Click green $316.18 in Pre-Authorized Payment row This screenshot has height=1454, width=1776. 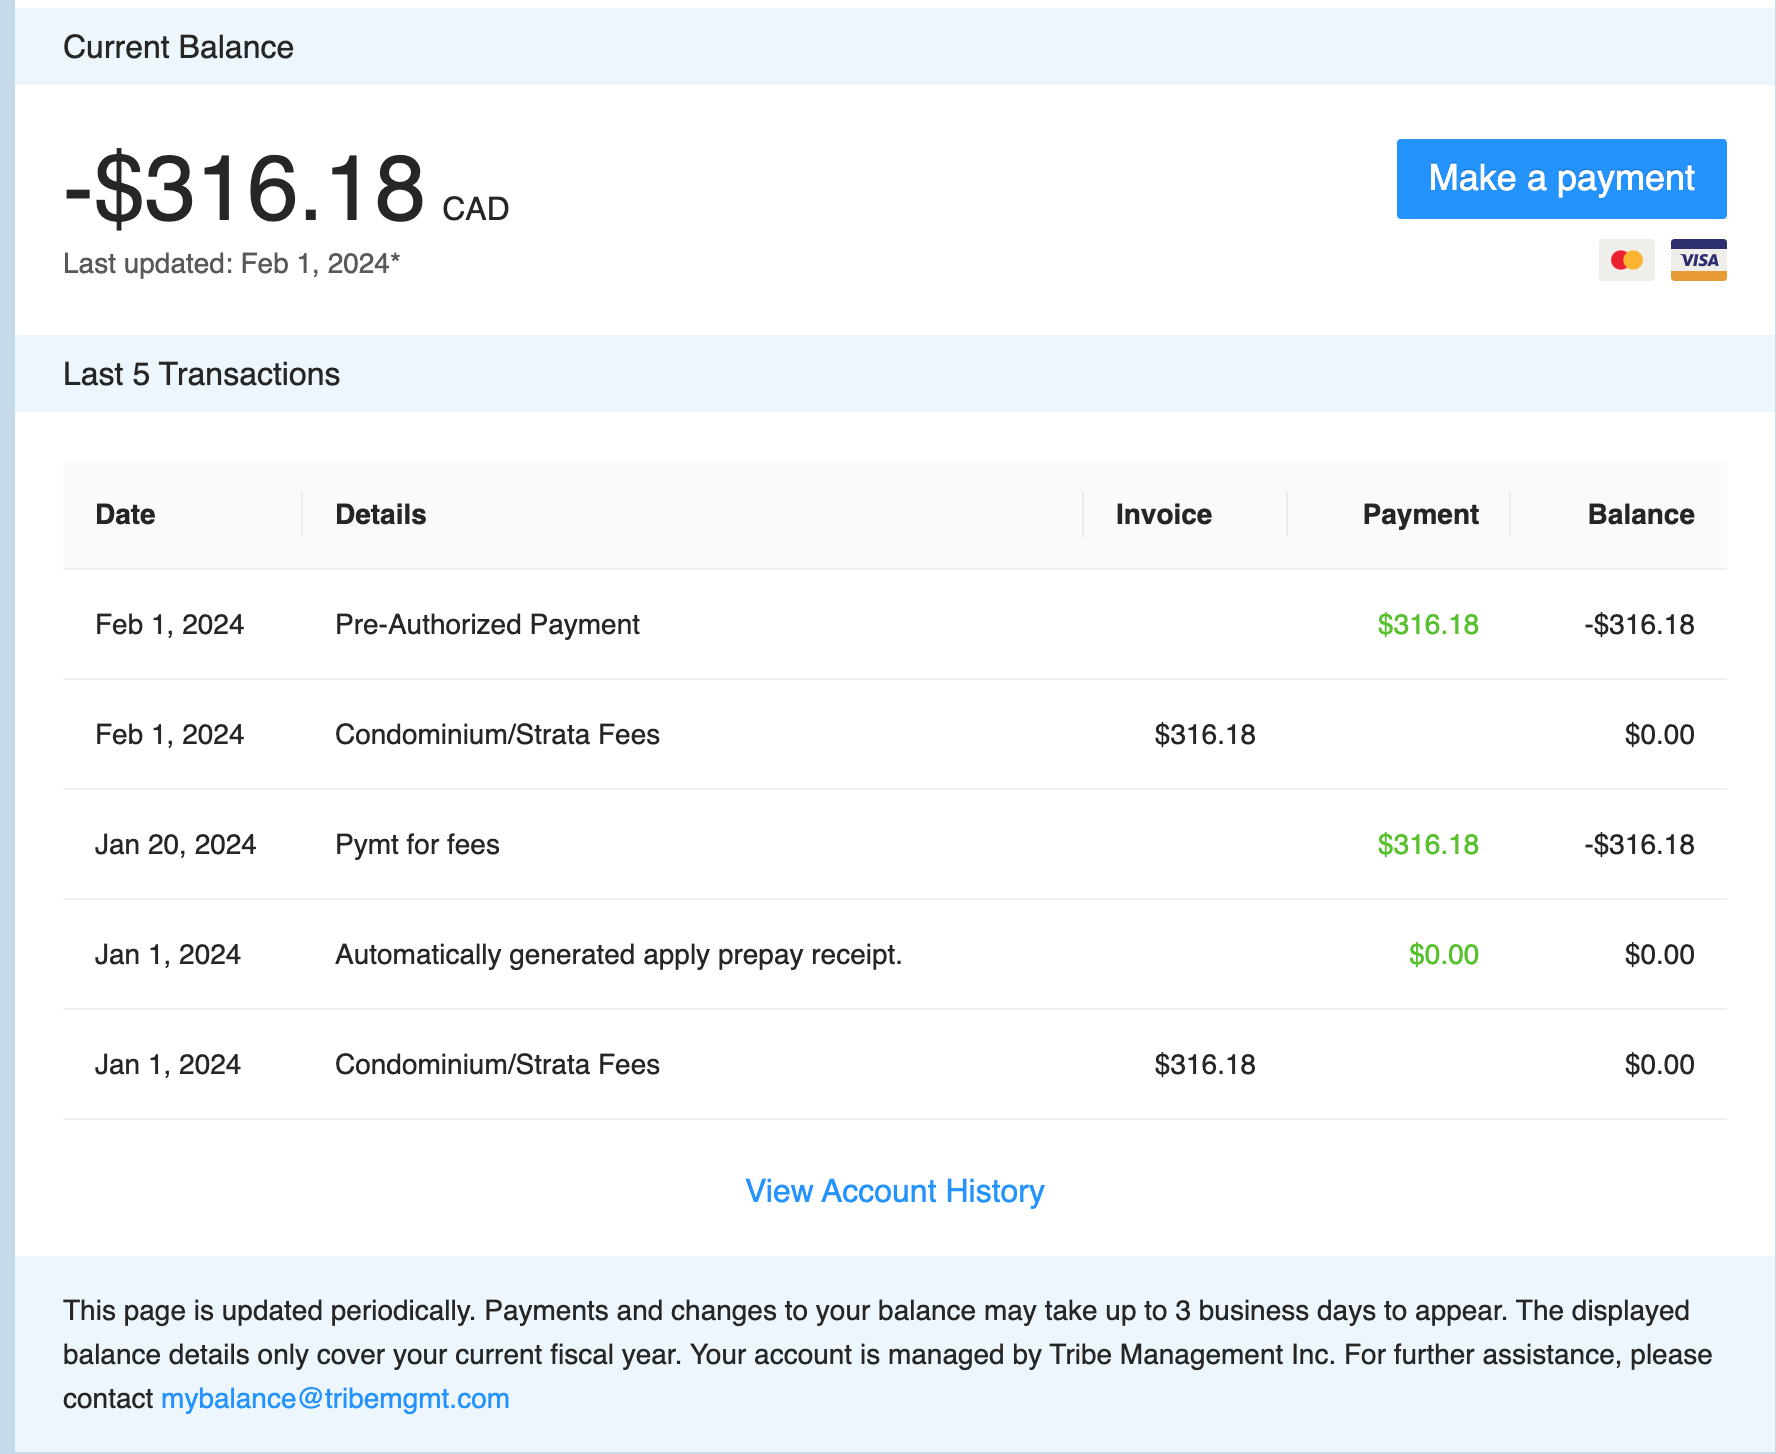pyautogui.click(x=1428, y=624)
